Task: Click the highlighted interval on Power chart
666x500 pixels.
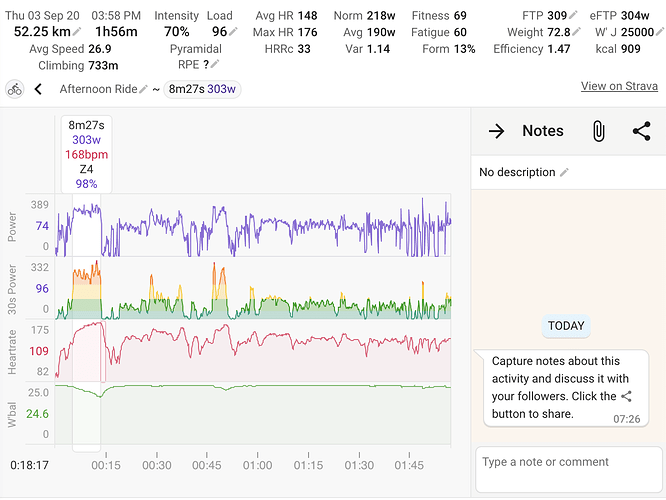Action: pyautogui.click(x=86, y=225)
